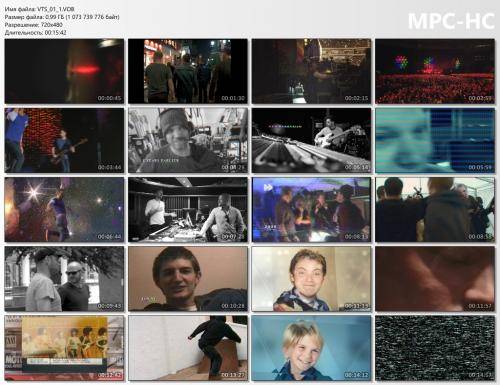The image size is (500, 385).
Task: Select the red light thumbnail at 00:00:45
Action: click(64, 71)
